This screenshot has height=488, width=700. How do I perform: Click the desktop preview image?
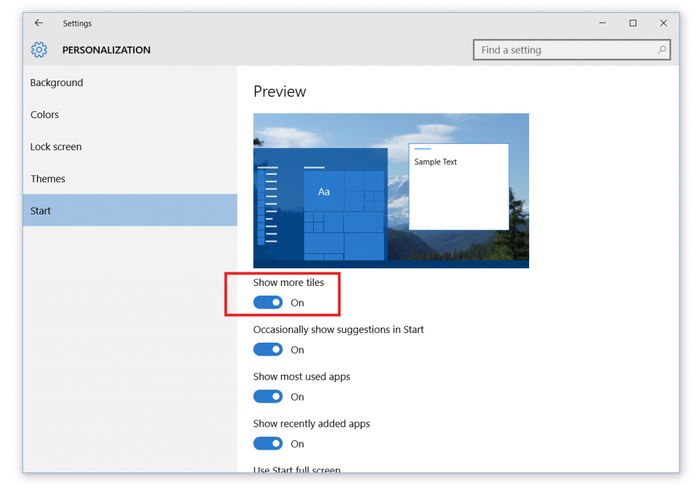click(x=391, y=191)
